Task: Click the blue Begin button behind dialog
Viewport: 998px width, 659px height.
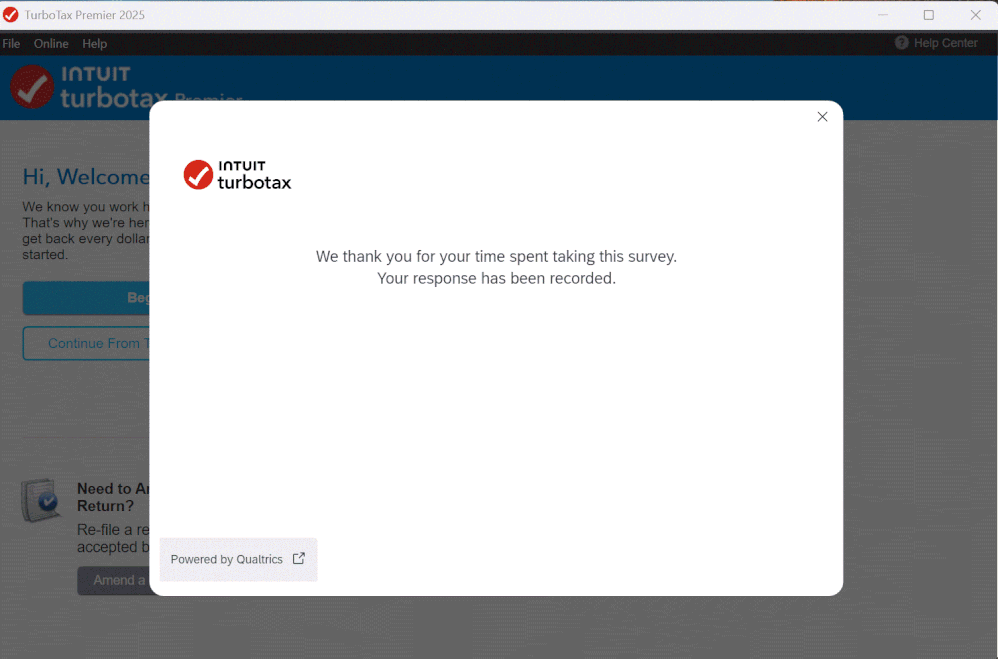Action: pyautogui.click(x=87, y=297)
